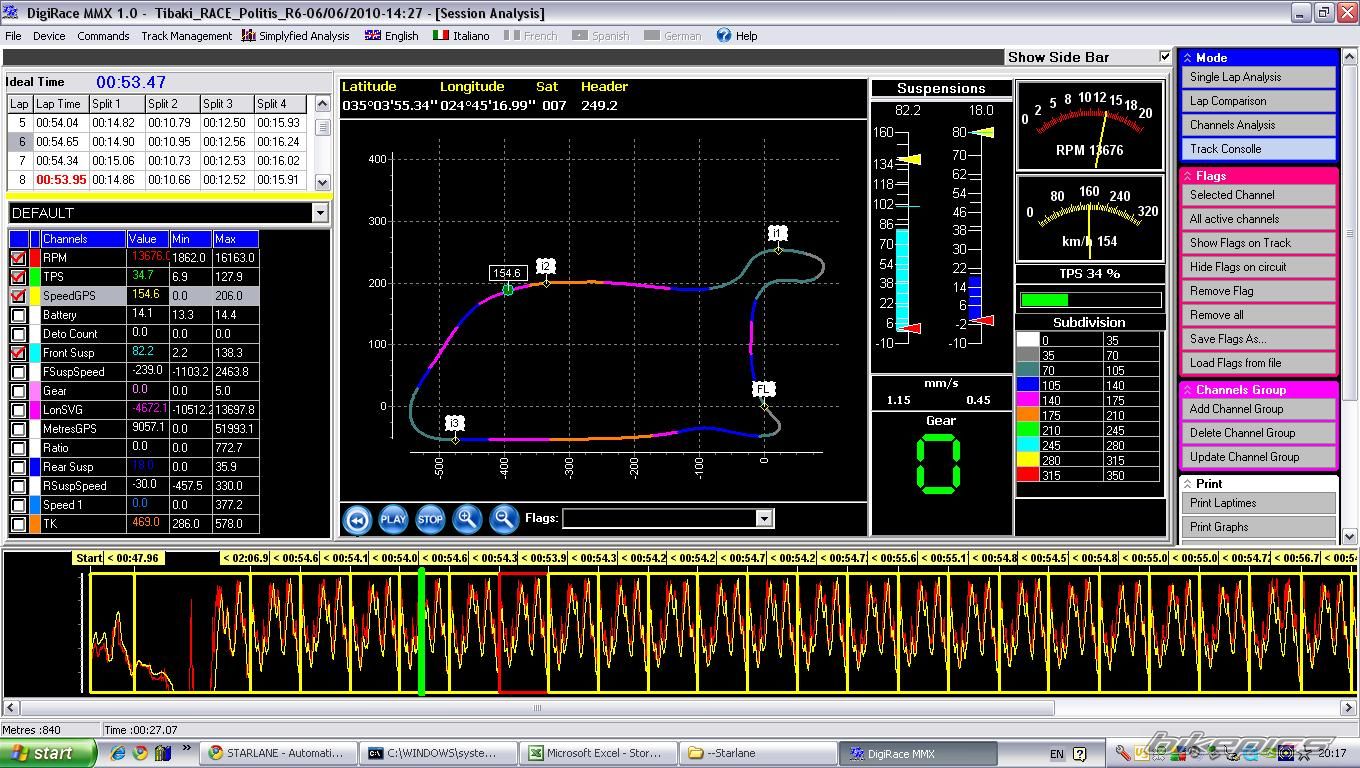Uncheck the RPM channel checkbox
Viewport: 1360px width, 768px height.
(x=18, y=258)
